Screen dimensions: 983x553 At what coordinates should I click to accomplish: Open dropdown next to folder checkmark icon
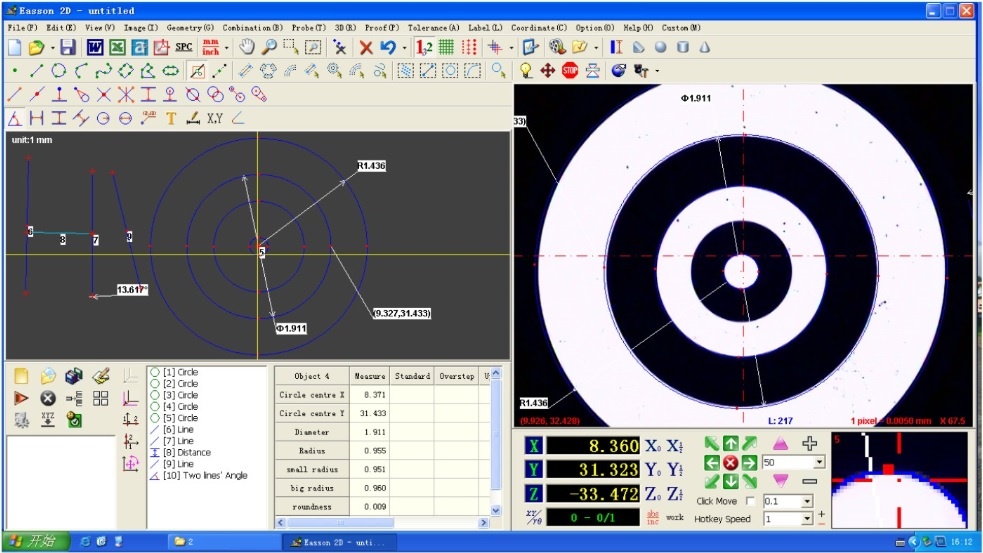coord(596,48)
